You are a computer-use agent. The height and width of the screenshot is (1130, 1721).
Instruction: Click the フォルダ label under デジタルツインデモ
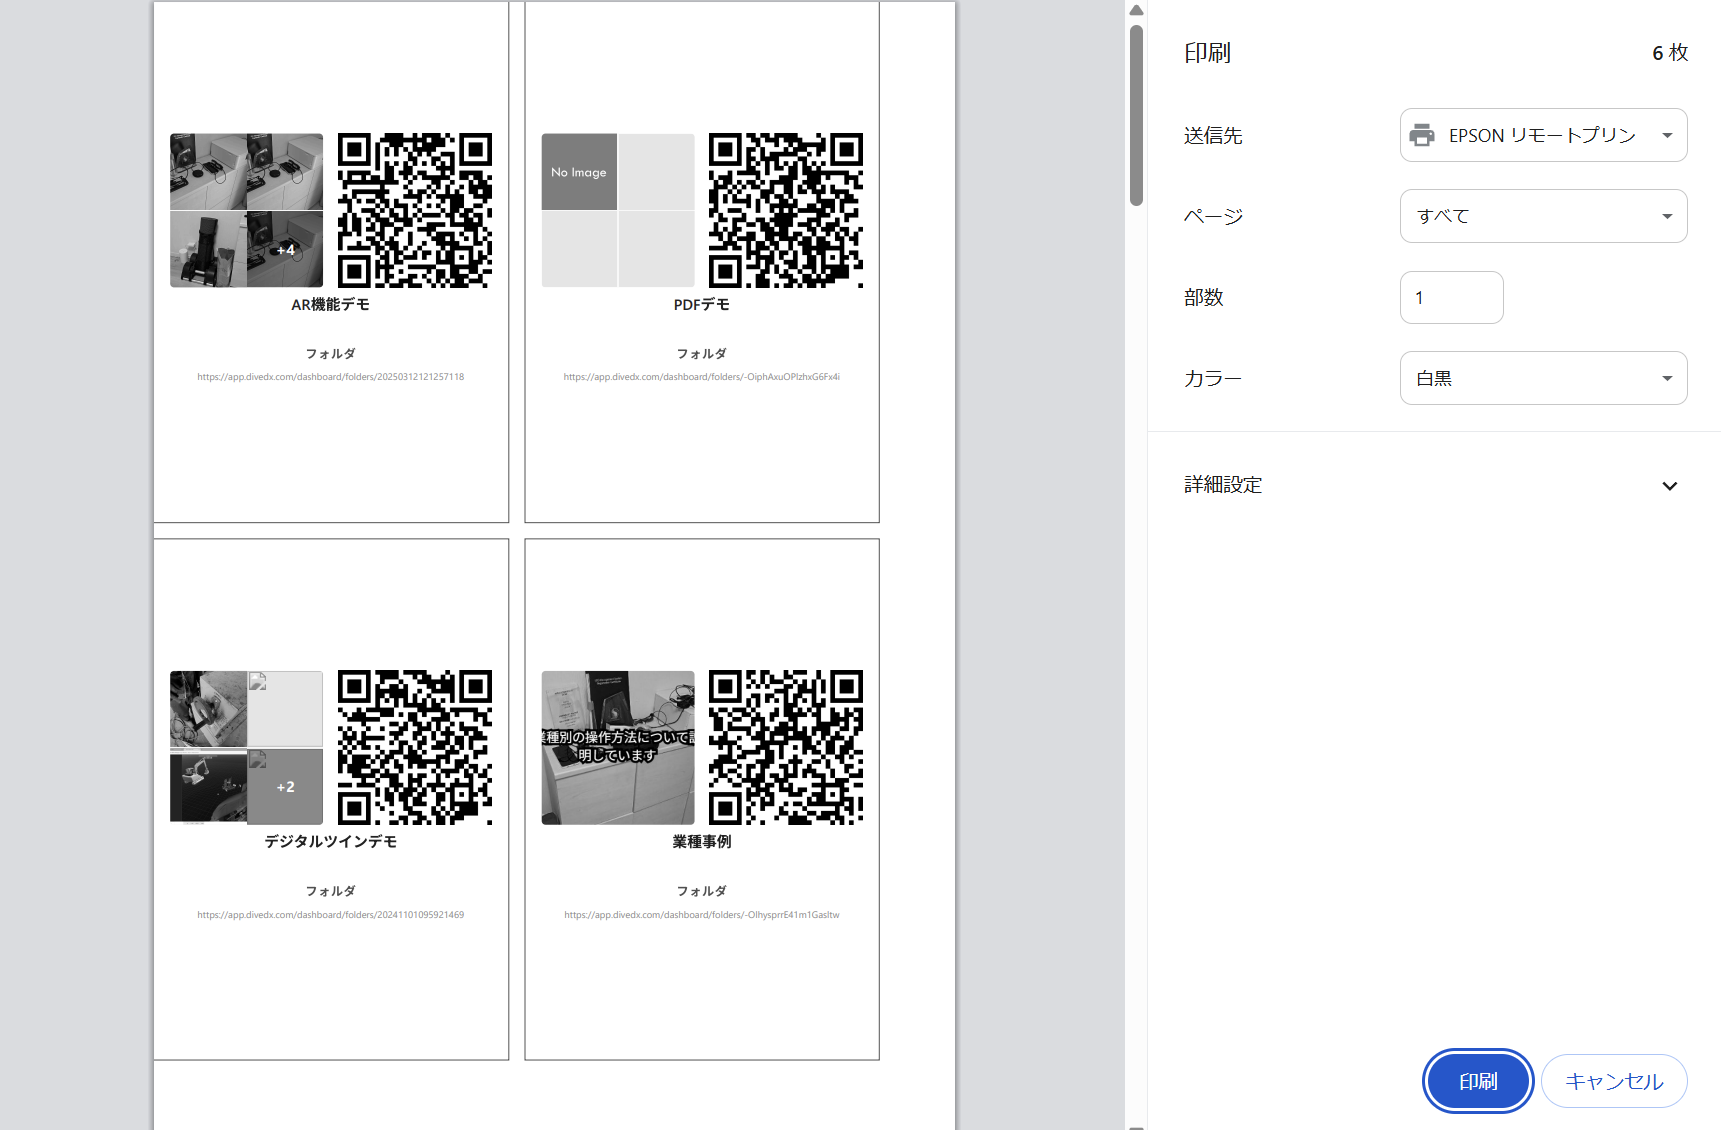[331, 891]
